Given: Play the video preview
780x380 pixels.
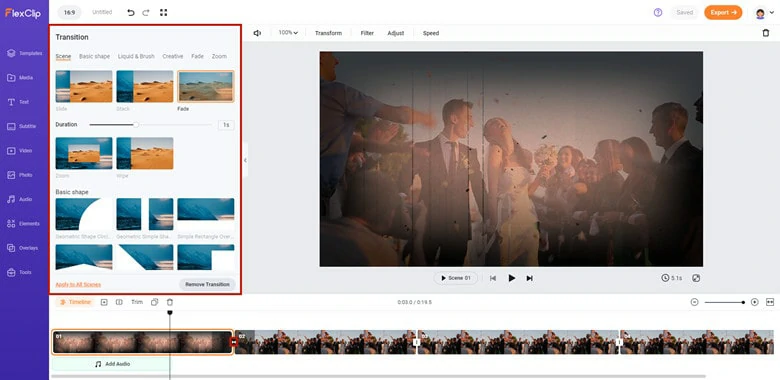Looking at the screenshot, I should coord(511,278).
